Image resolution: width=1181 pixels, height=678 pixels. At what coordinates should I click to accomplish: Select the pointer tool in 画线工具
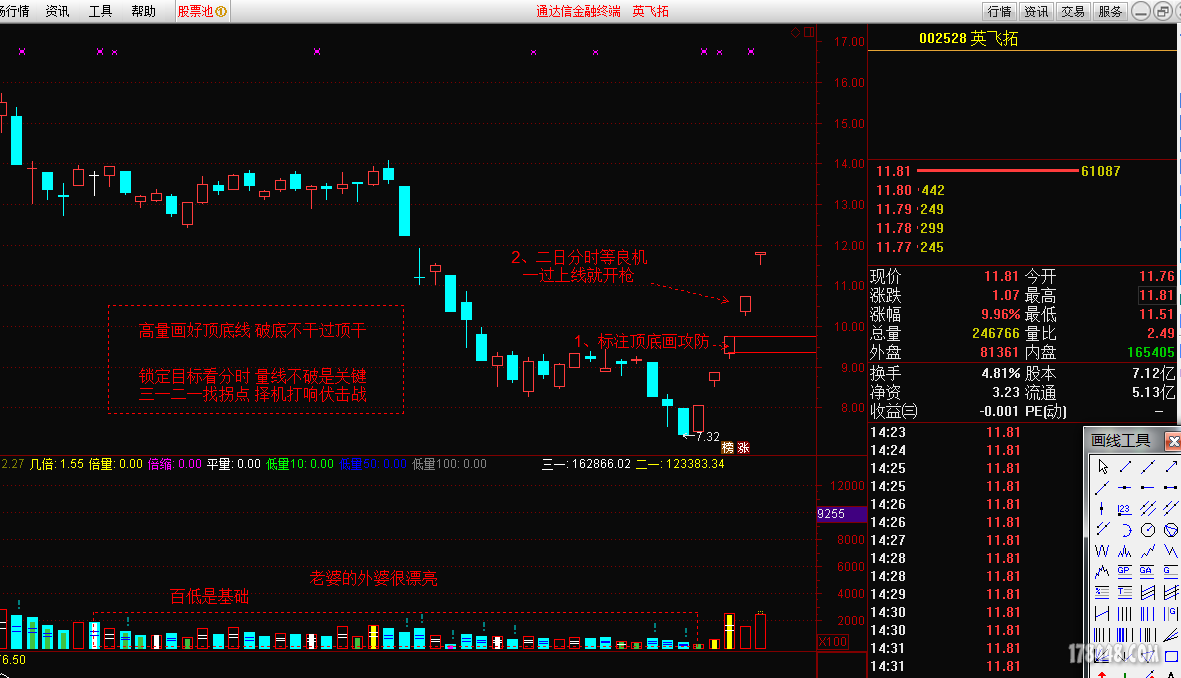tap(1102, 466)
